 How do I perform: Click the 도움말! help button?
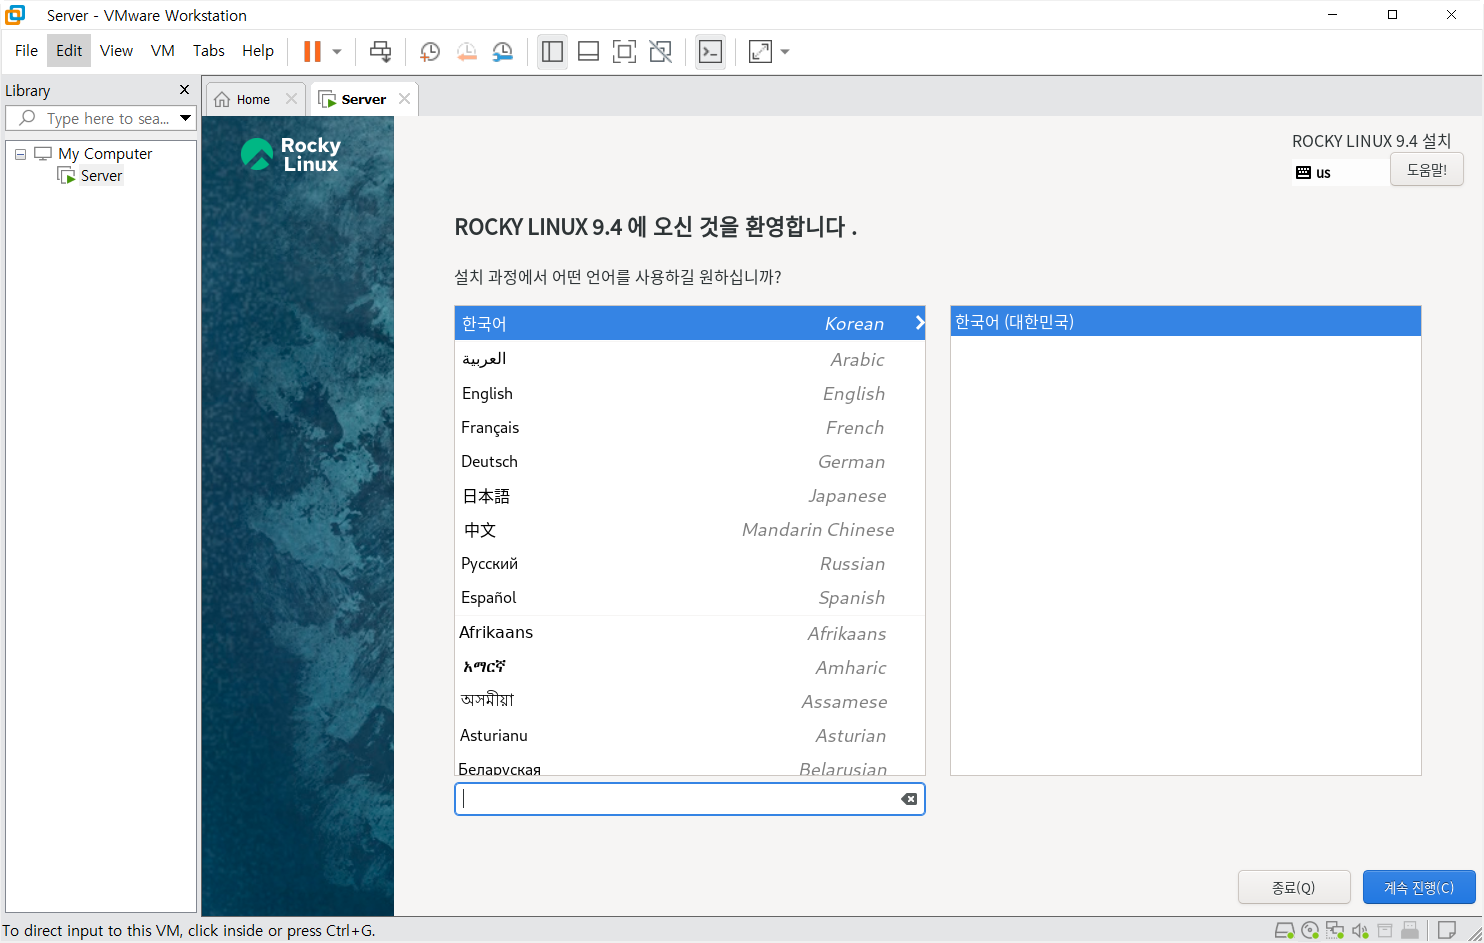[1427, 170]
